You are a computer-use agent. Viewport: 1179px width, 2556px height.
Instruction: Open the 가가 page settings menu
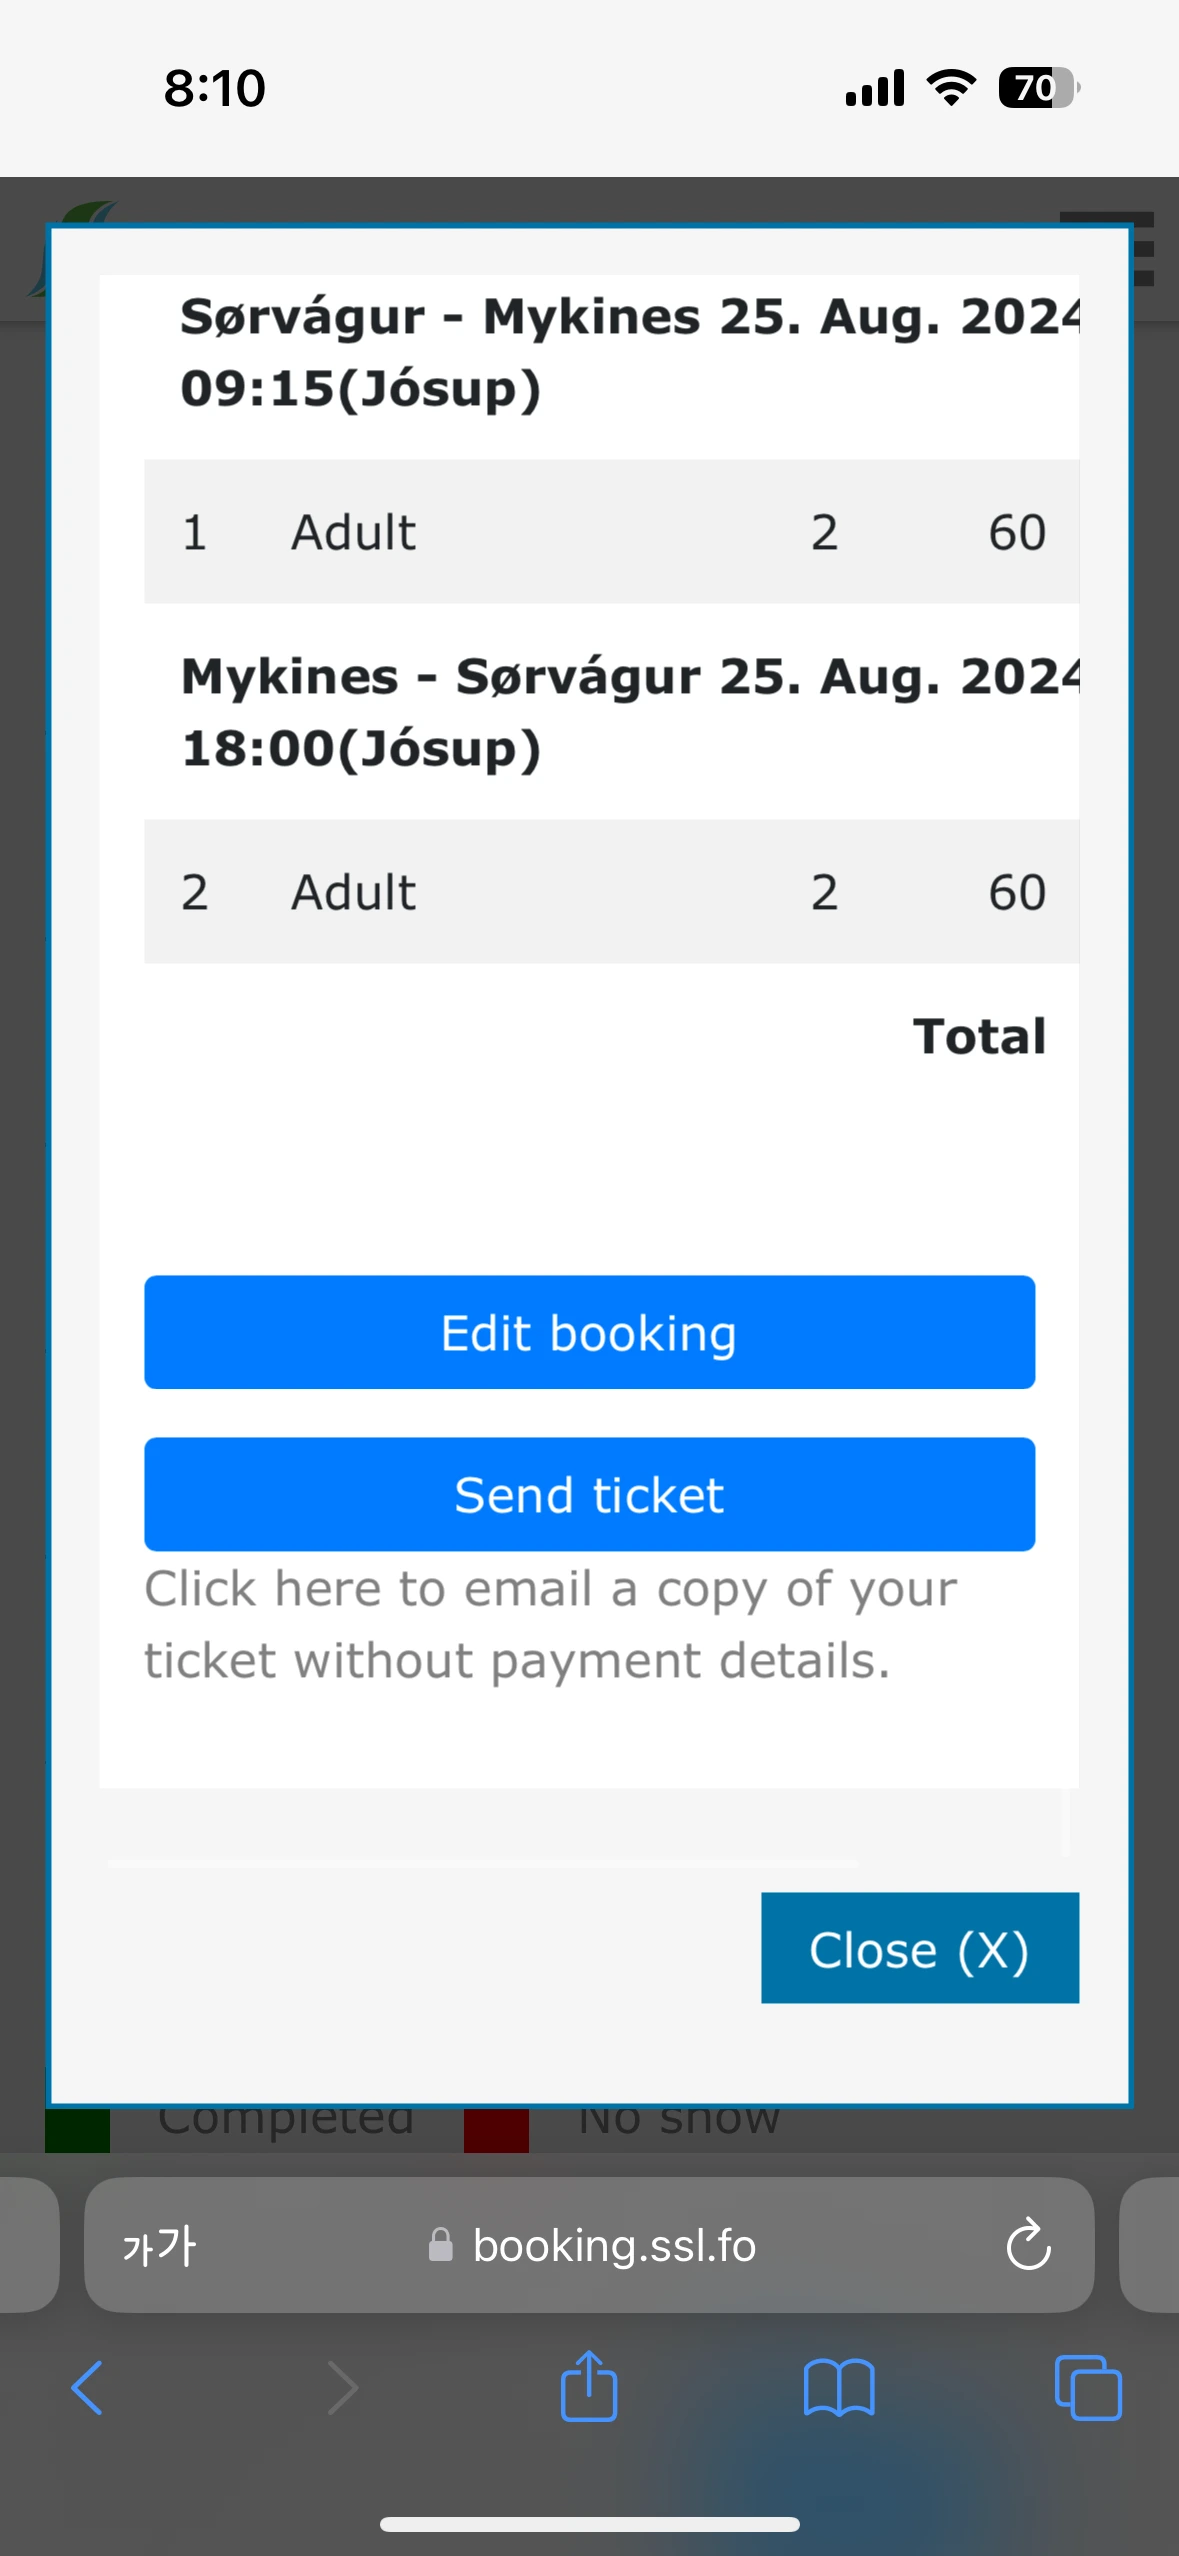[159, 2246]
